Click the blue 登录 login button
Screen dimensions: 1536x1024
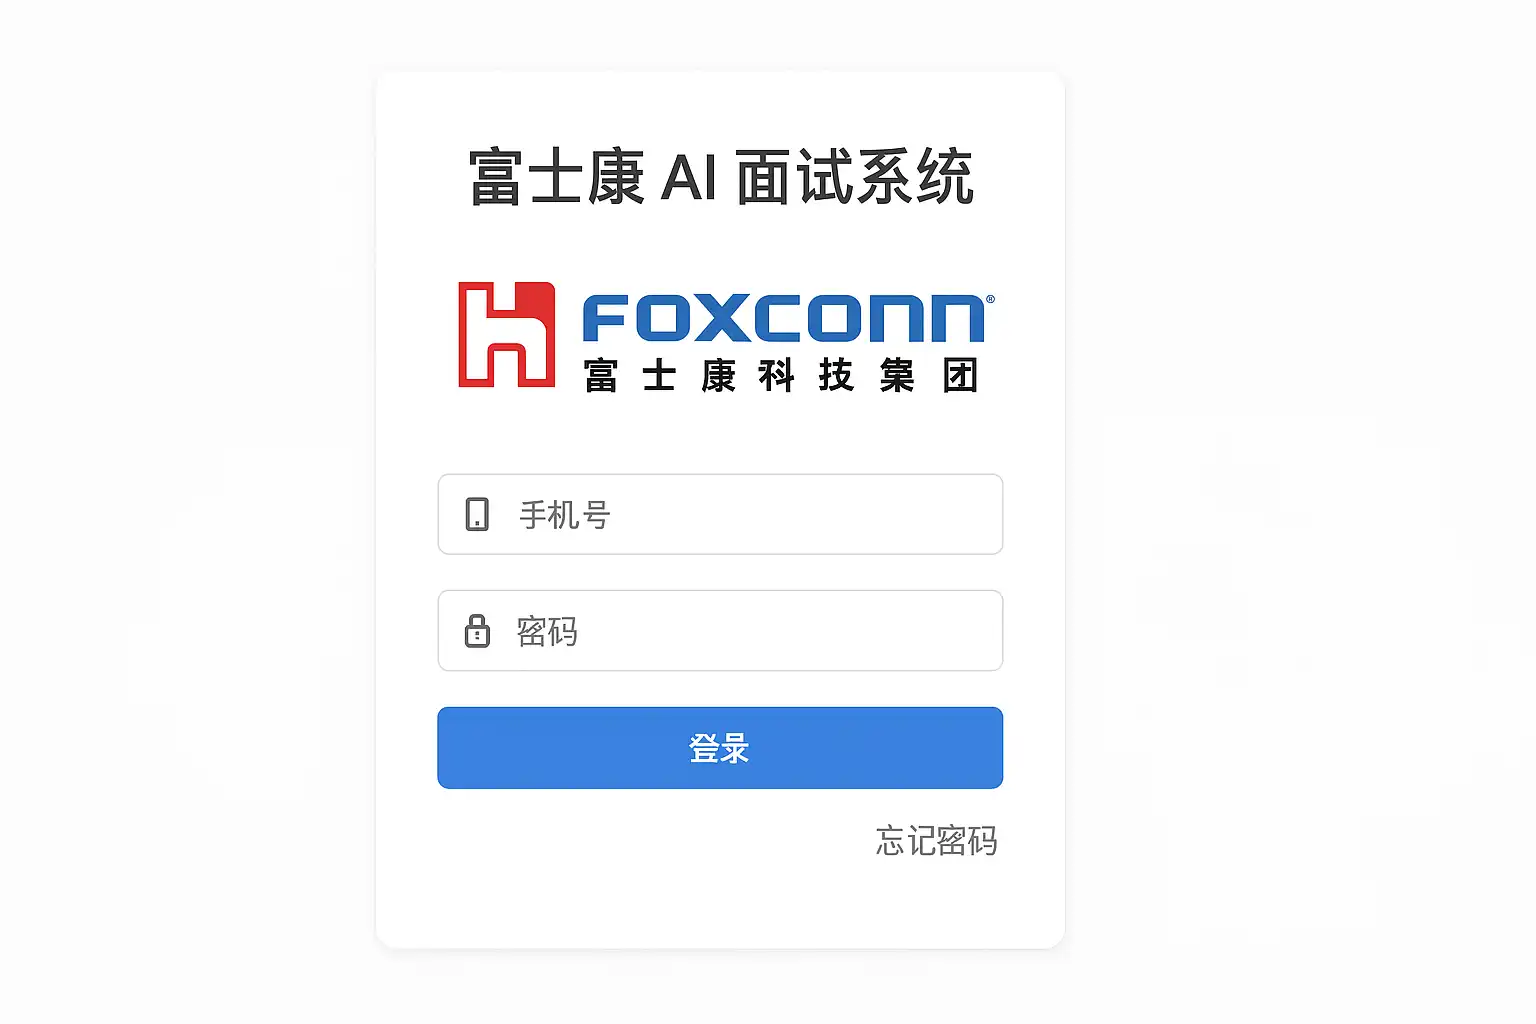720,748
